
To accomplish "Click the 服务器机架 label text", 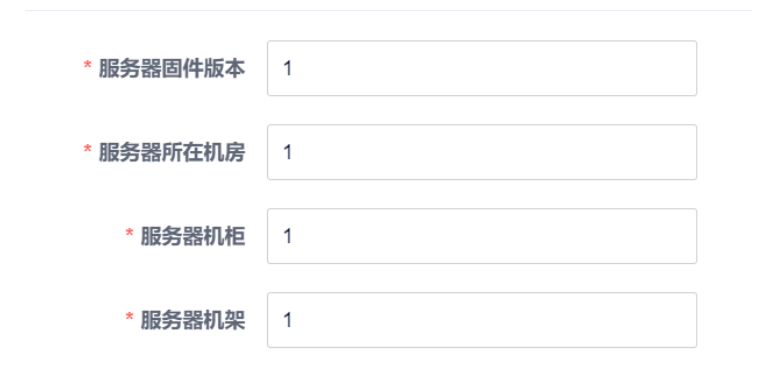I will click(x=193, y=320).
